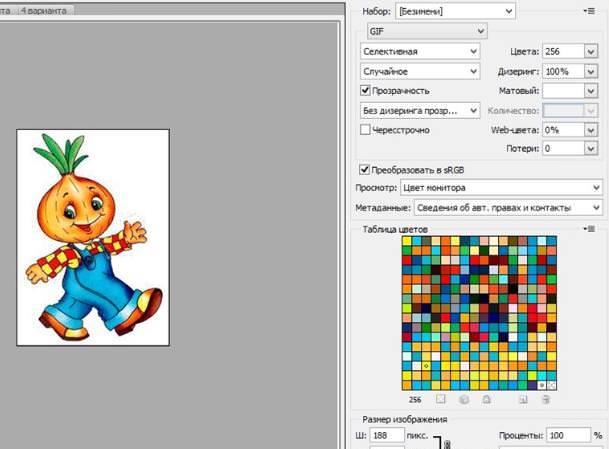Open the Дизеринг percentage dropdown arrow
The width and height of the screenshot is (609, 449).
tap(591, 71)
